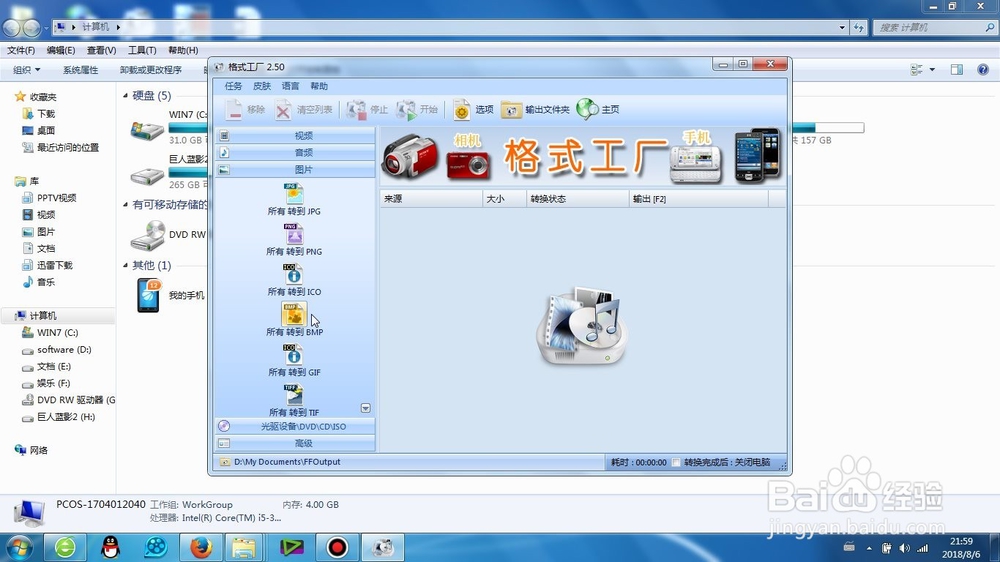Click 系统属性 in Explorer toolbar
The image size is (1000, 562).
[80, 70]
